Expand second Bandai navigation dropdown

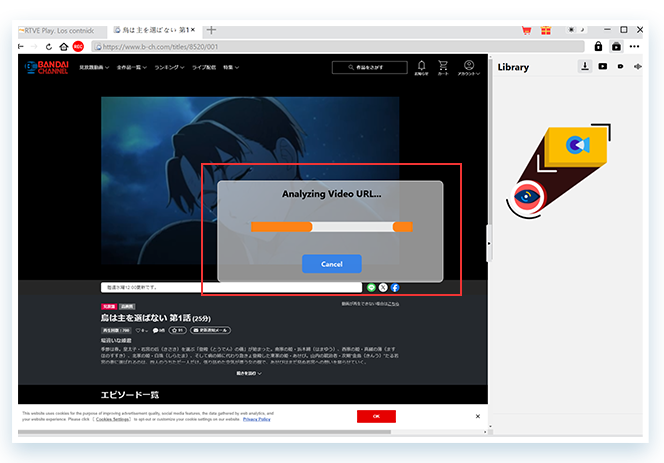pos(132,67)
